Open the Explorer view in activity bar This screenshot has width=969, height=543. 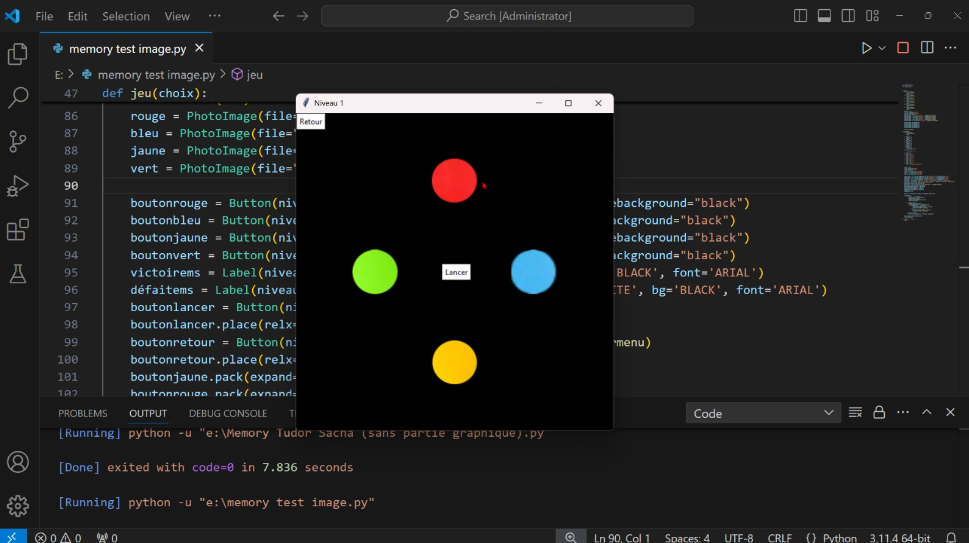click(18, 55)
